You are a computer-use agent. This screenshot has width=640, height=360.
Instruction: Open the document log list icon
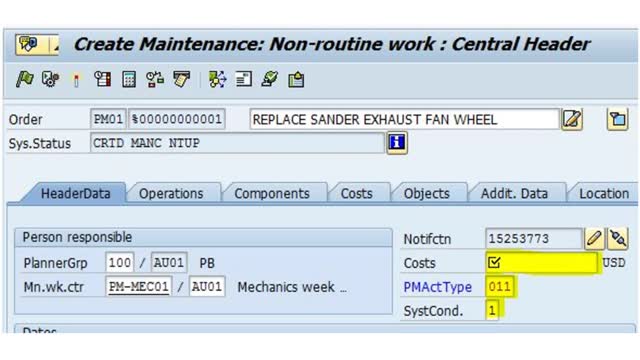pyautogui.click(x=244, y=79)
